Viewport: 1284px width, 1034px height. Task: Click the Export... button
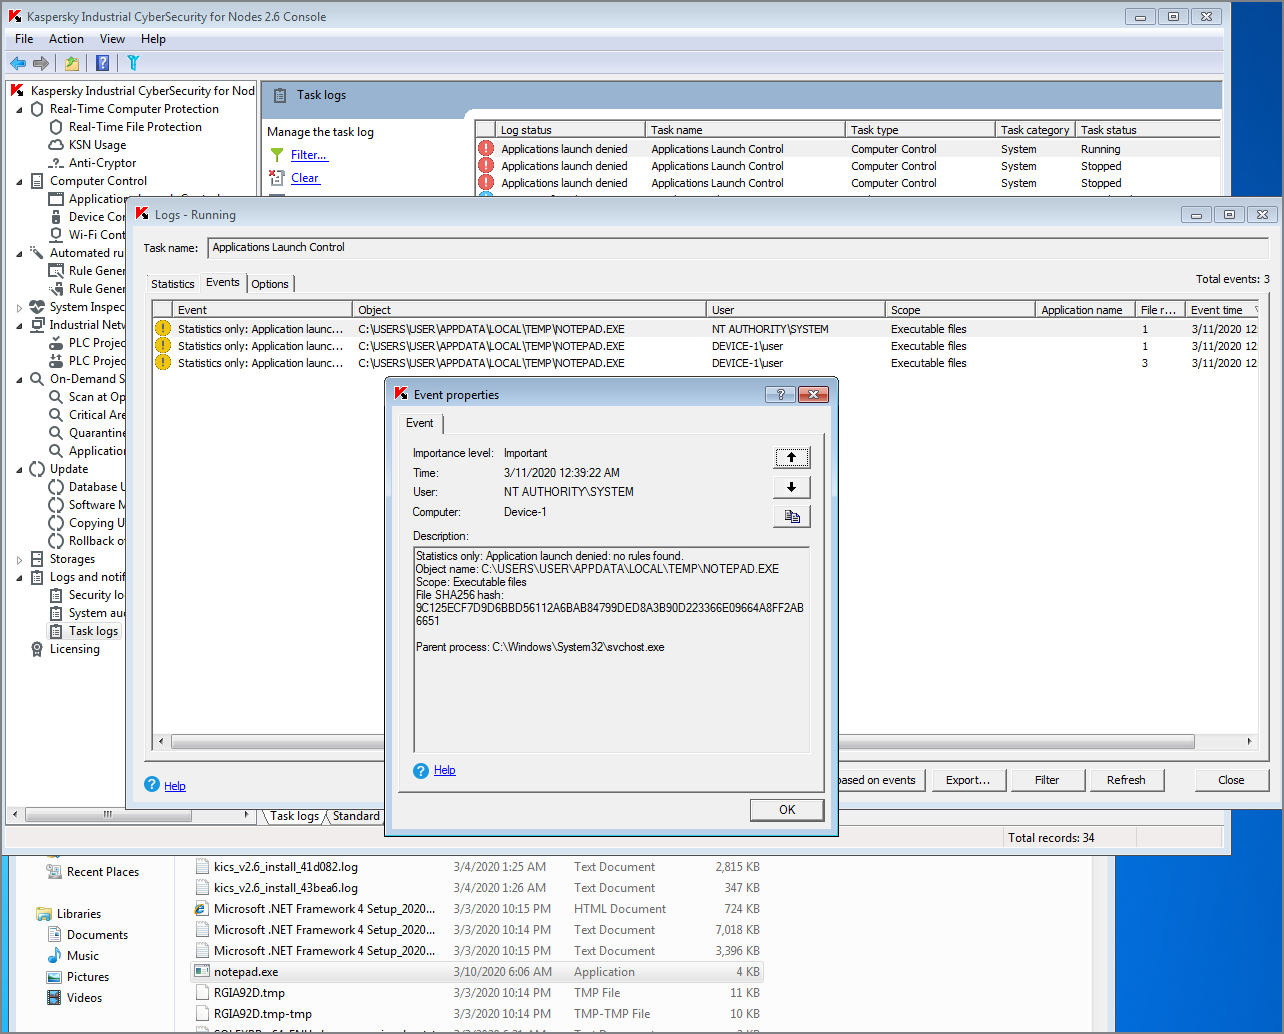click(x=967, y=780)
